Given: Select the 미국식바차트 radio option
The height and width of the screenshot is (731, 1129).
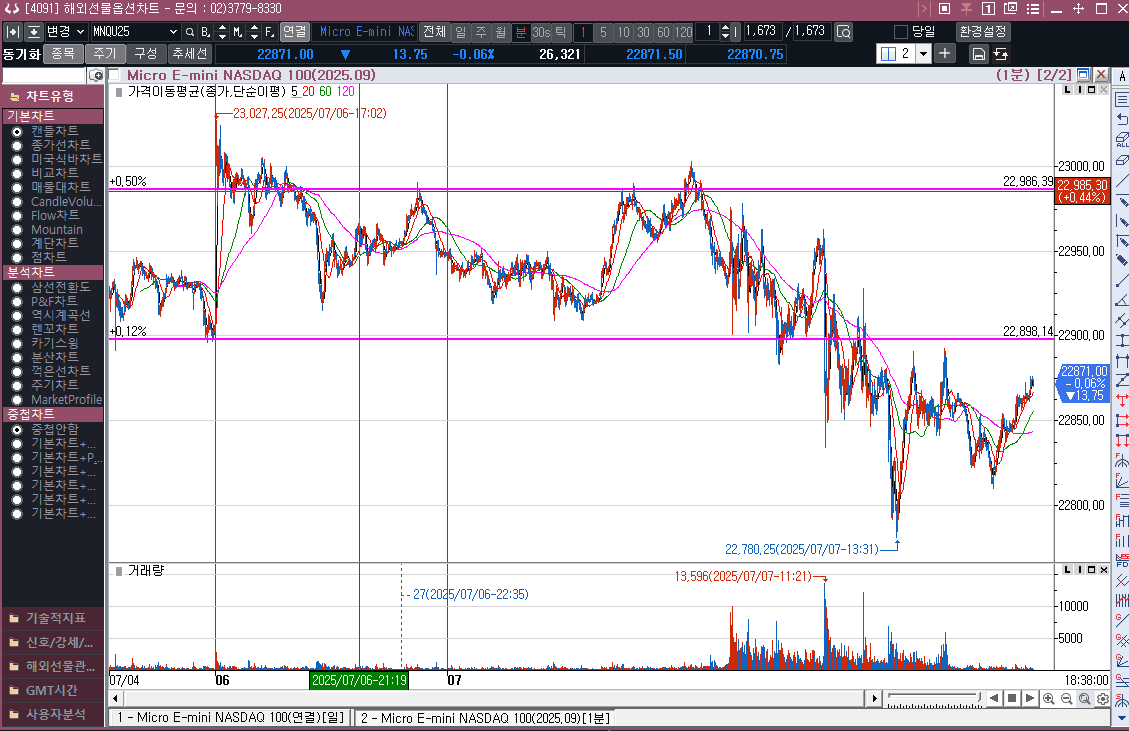Looking at the screenshot, I should (x=17, y=160).
